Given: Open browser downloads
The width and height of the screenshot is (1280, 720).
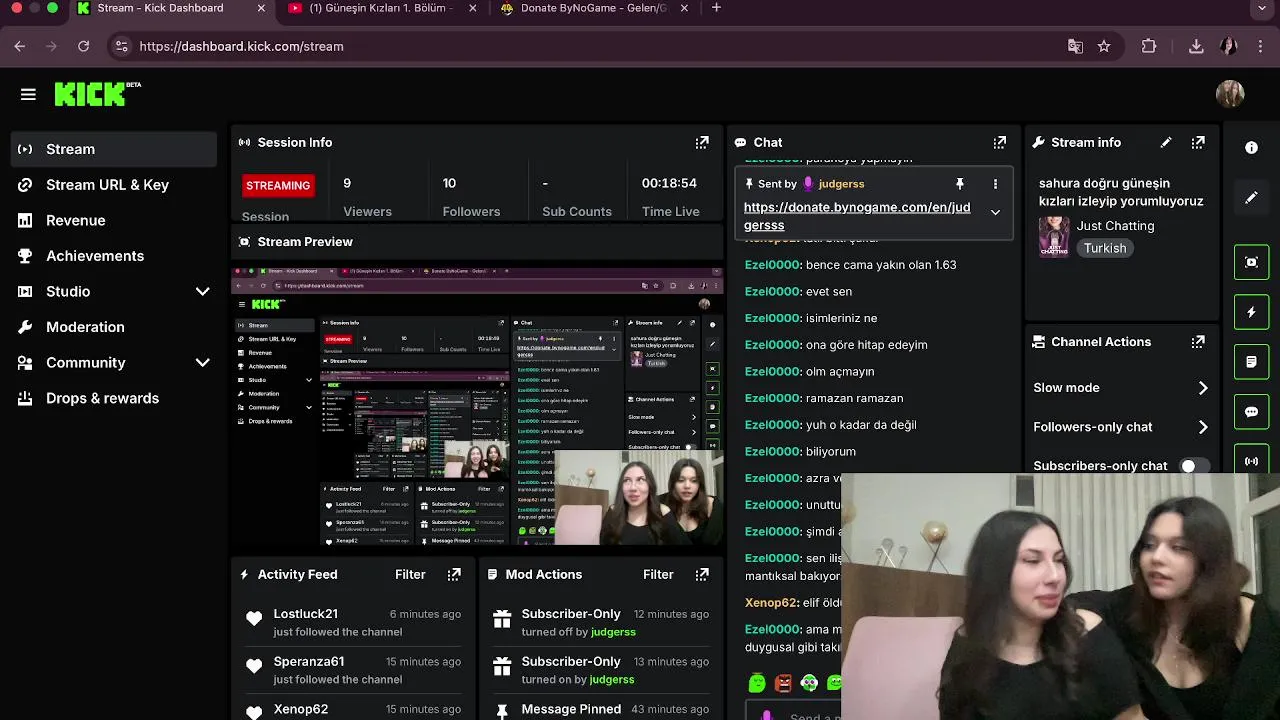Looking at the screenshot, I should point(1196,46).
